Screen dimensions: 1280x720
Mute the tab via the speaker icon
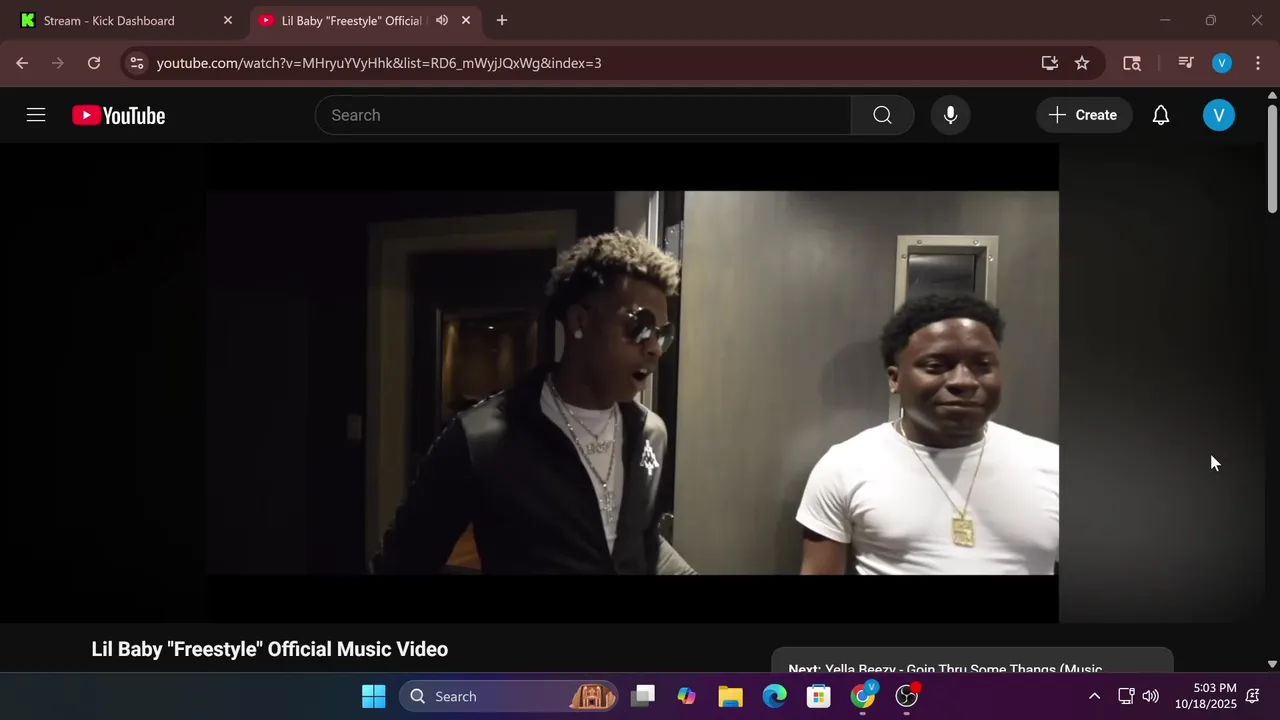[x=442, y=20]
